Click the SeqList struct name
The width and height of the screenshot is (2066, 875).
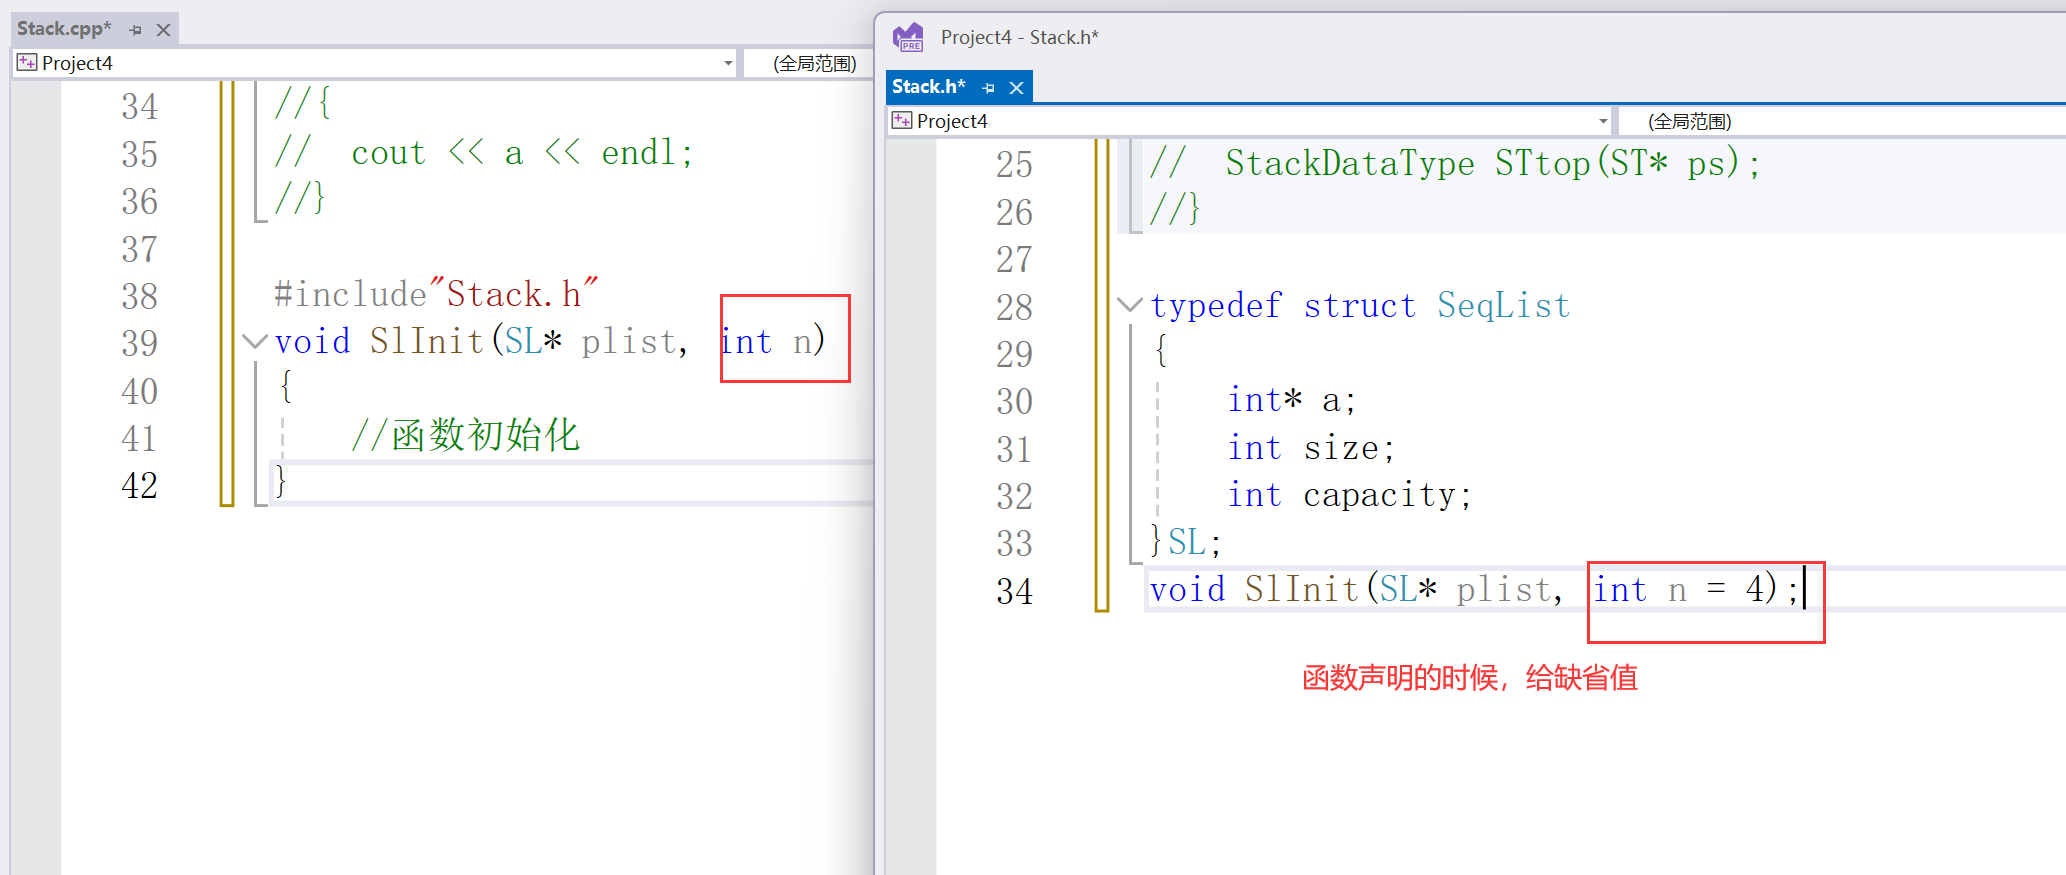pyautogui.click(x=1503, y=306)
